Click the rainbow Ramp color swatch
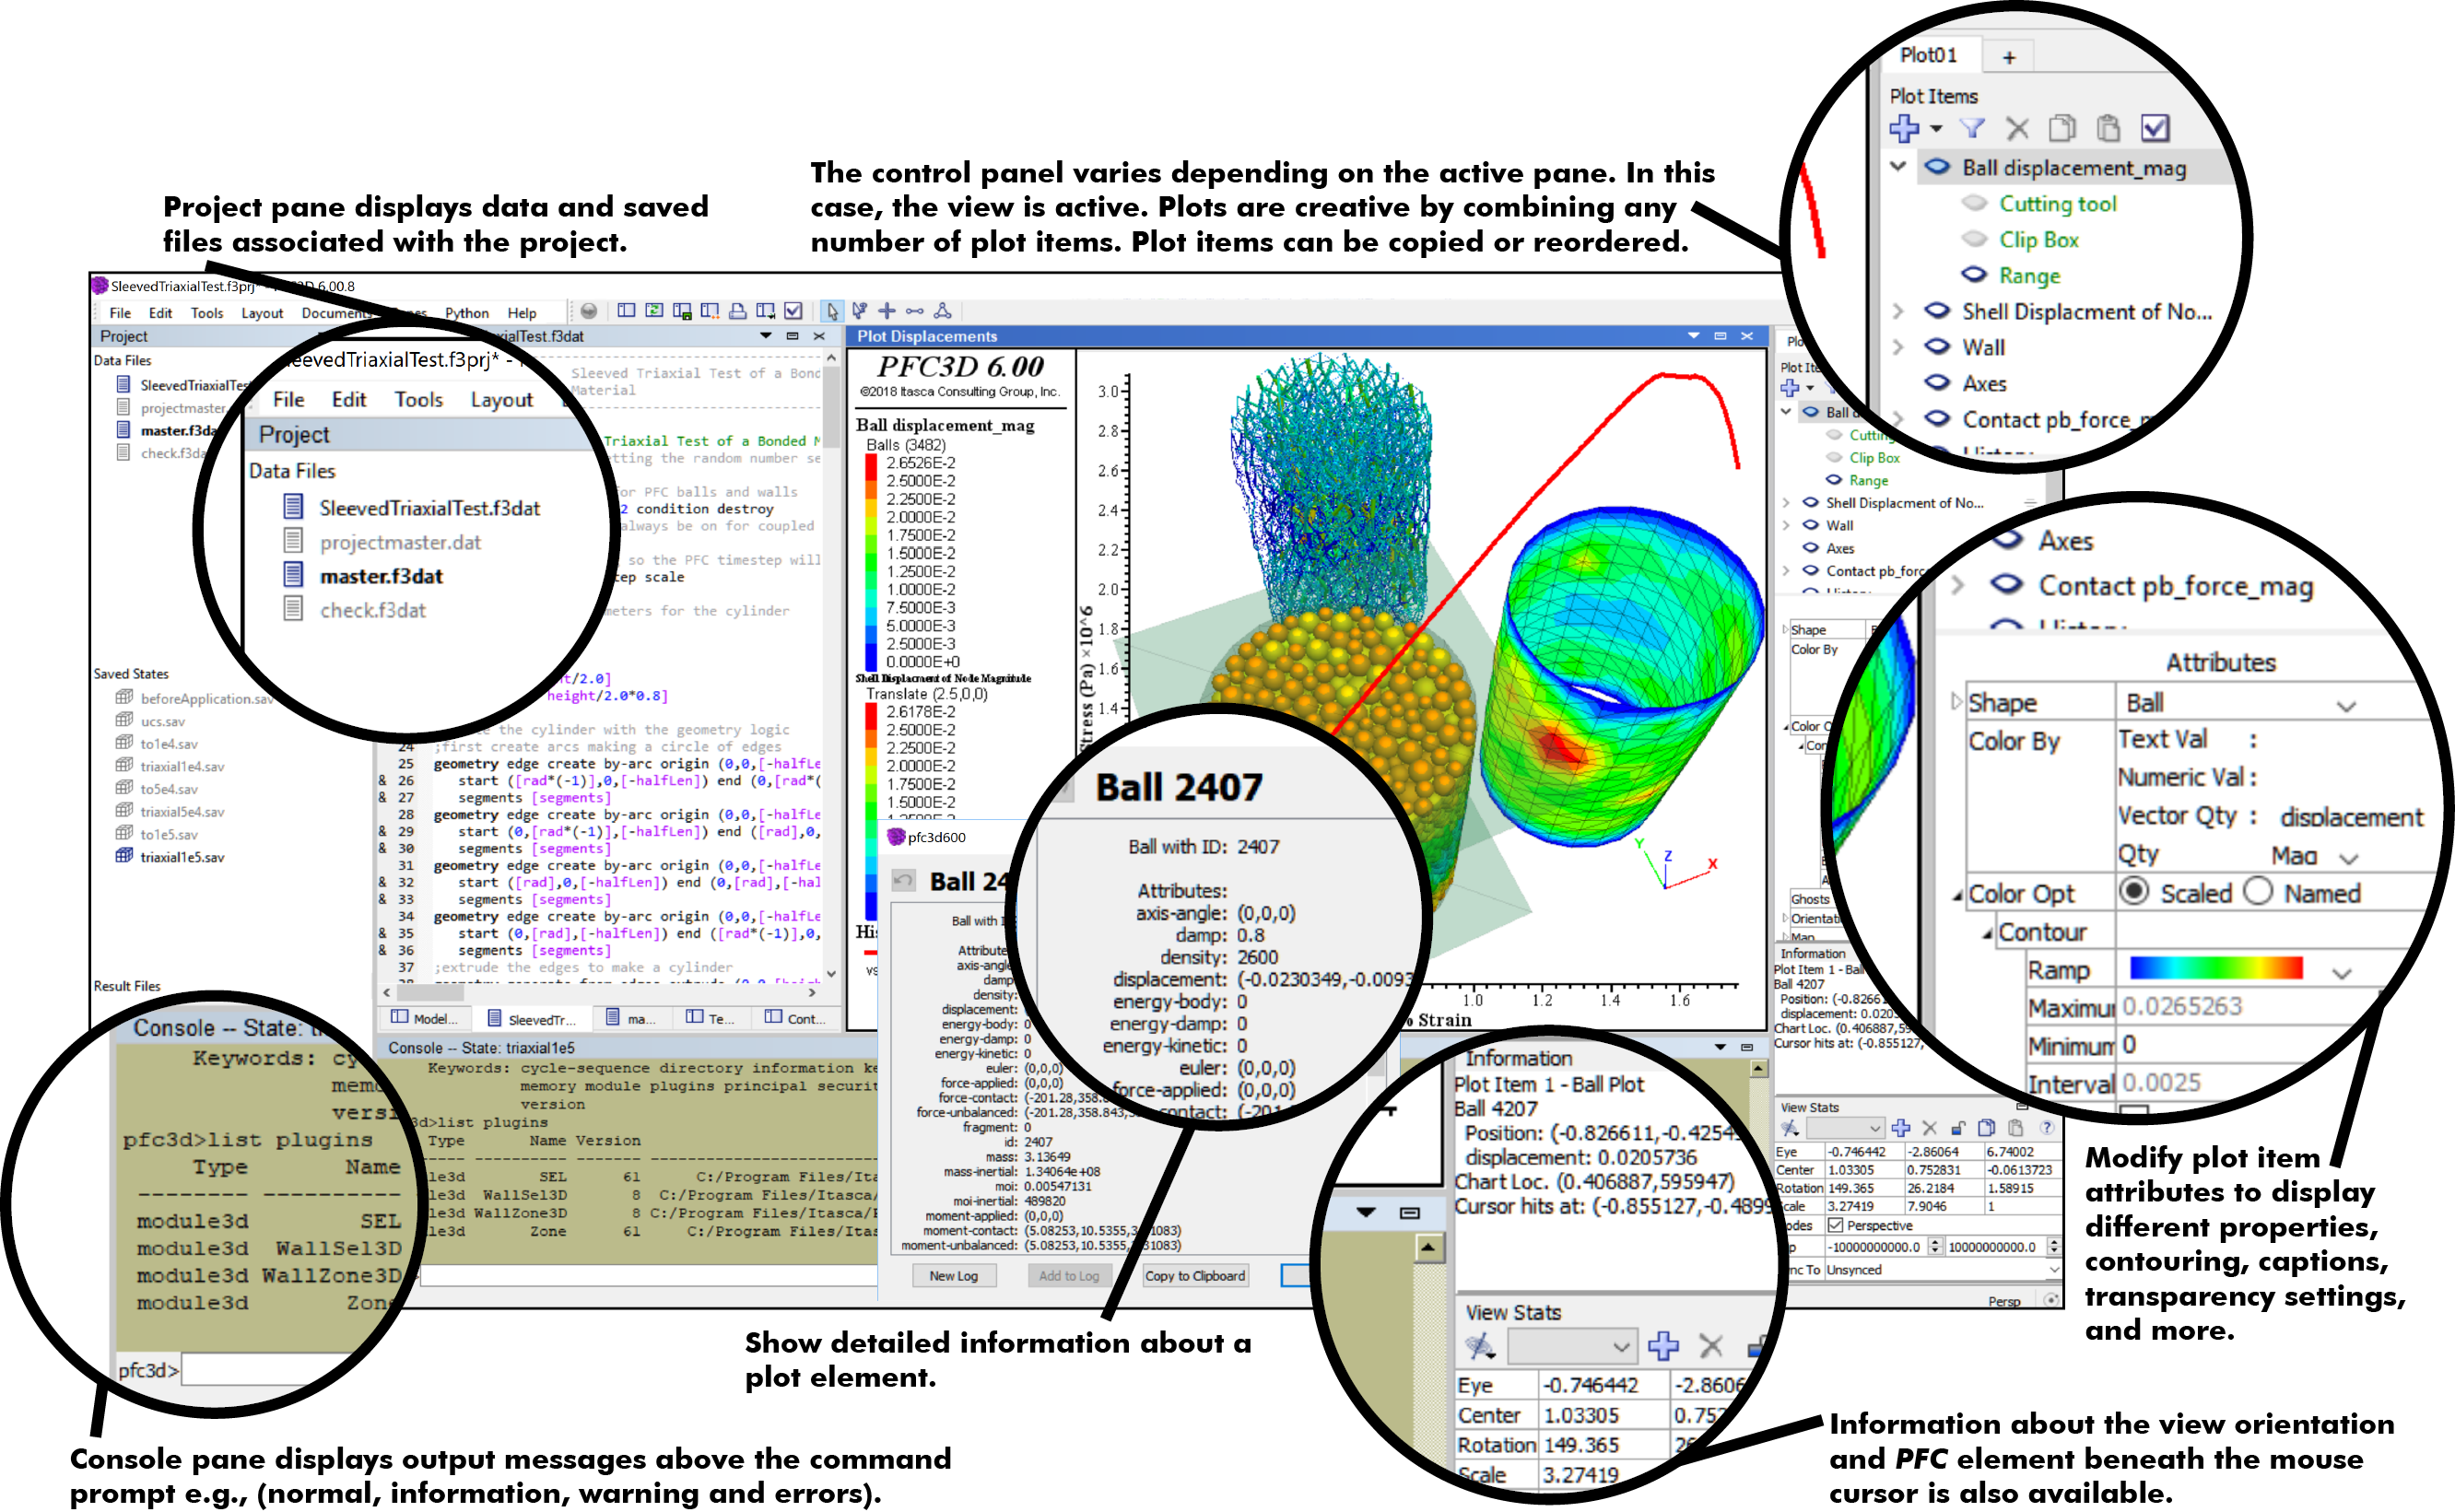 (2216, 968)
